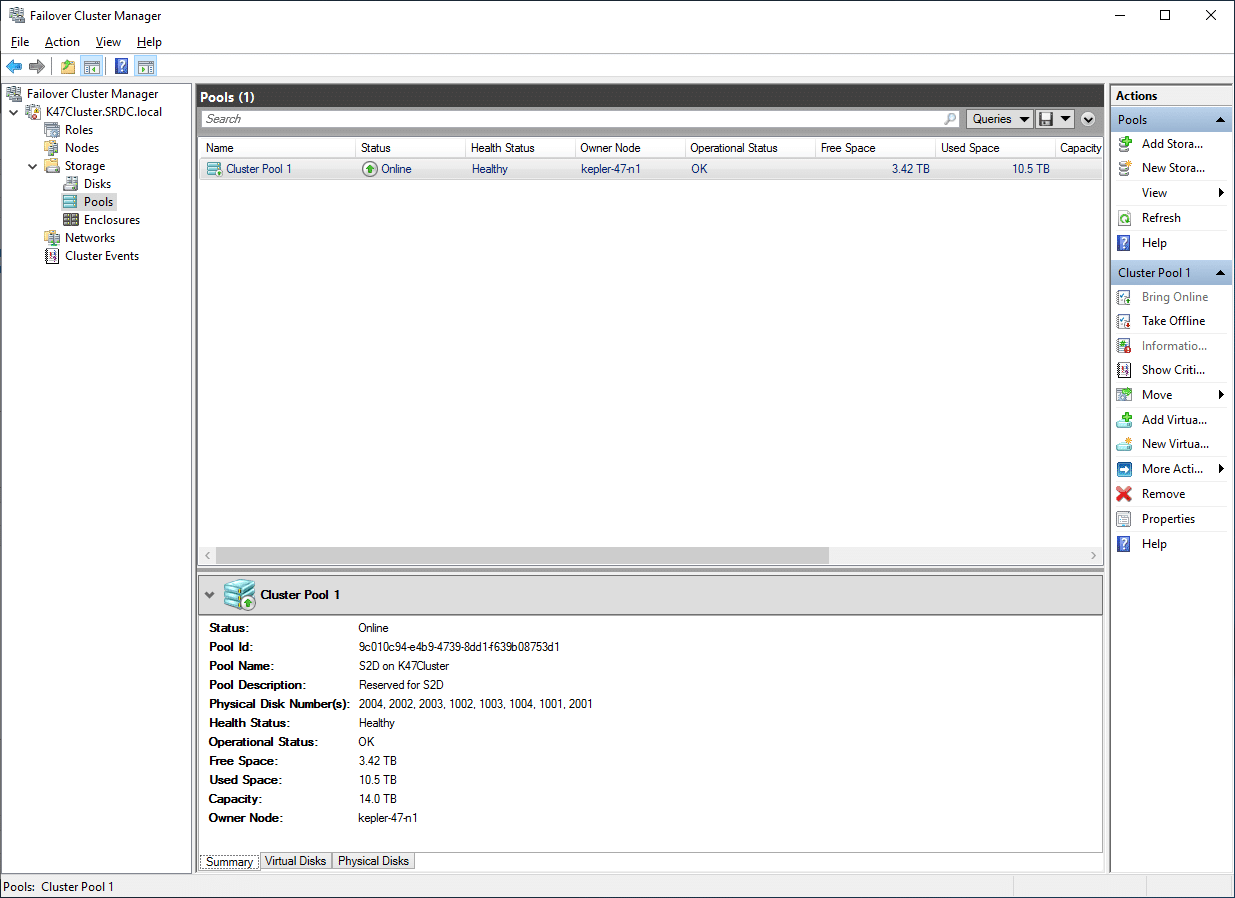Select Pools under Storage
1235x898 pixels.
tap(98, 202)
